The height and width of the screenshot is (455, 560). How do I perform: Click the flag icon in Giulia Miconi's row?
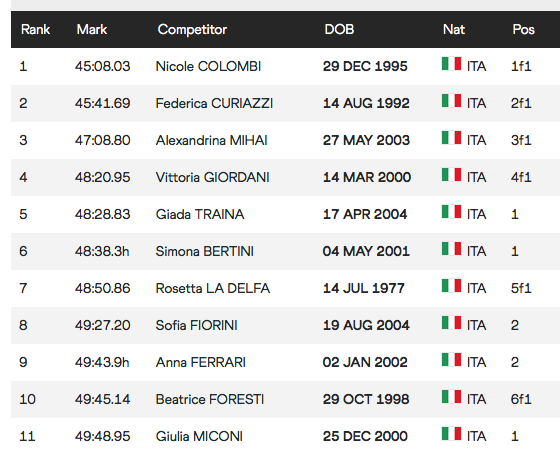[451, 434]
